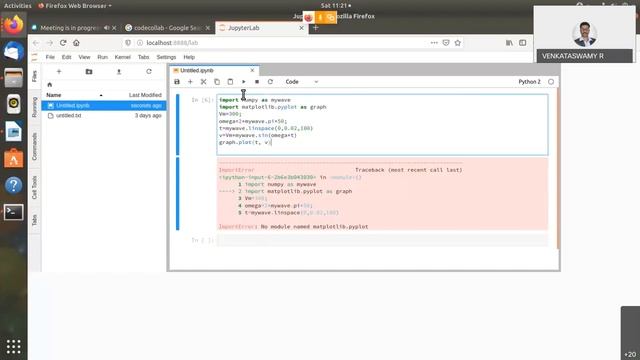This screenshot has width=640, height=360.
Task: Click the Python 2 kernel name
Action: point(529,82)
